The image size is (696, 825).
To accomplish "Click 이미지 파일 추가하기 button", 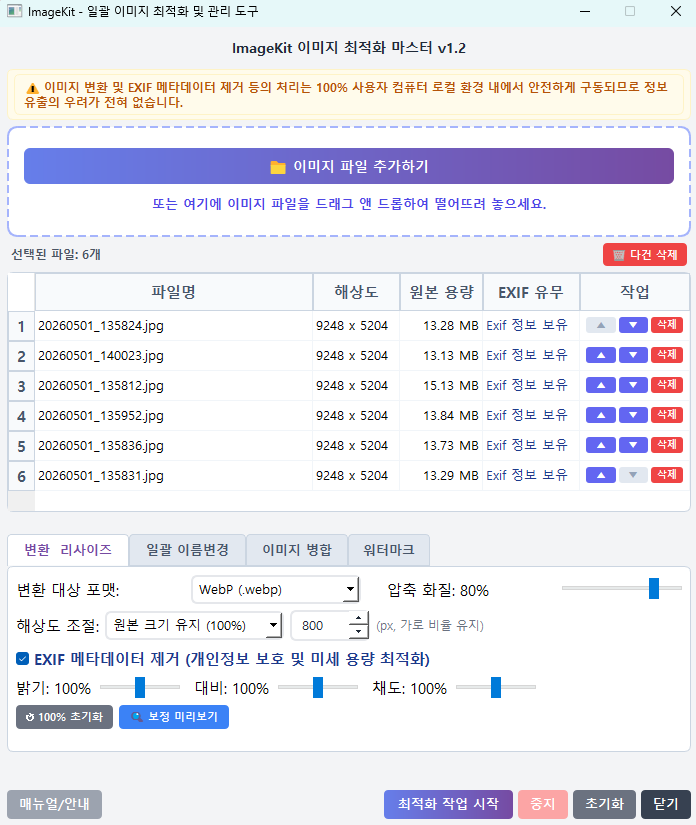I will (x=349, y=166).
